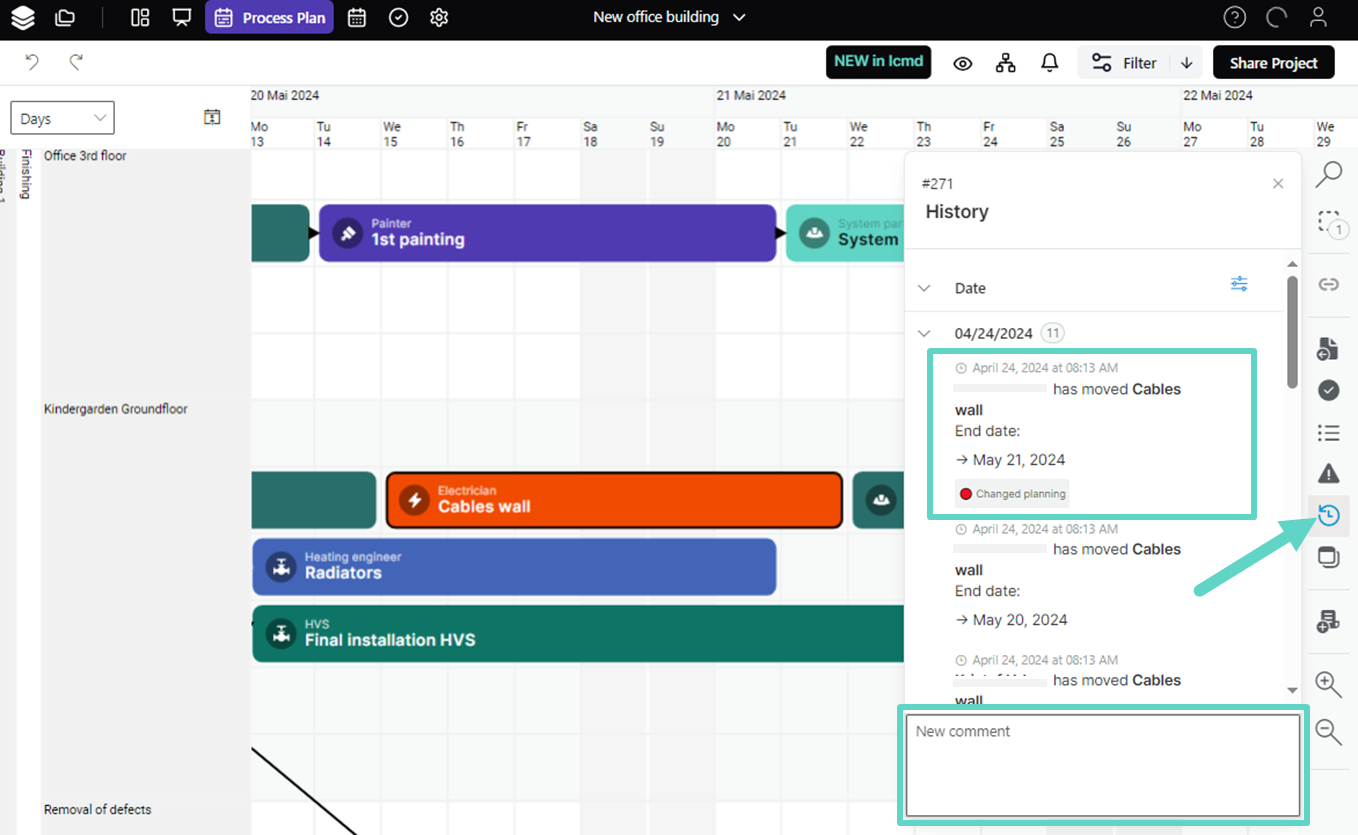This screenshot has height=835, width=1358.
Task: Click the Filter button
Action: click(x=1125, y=63)
